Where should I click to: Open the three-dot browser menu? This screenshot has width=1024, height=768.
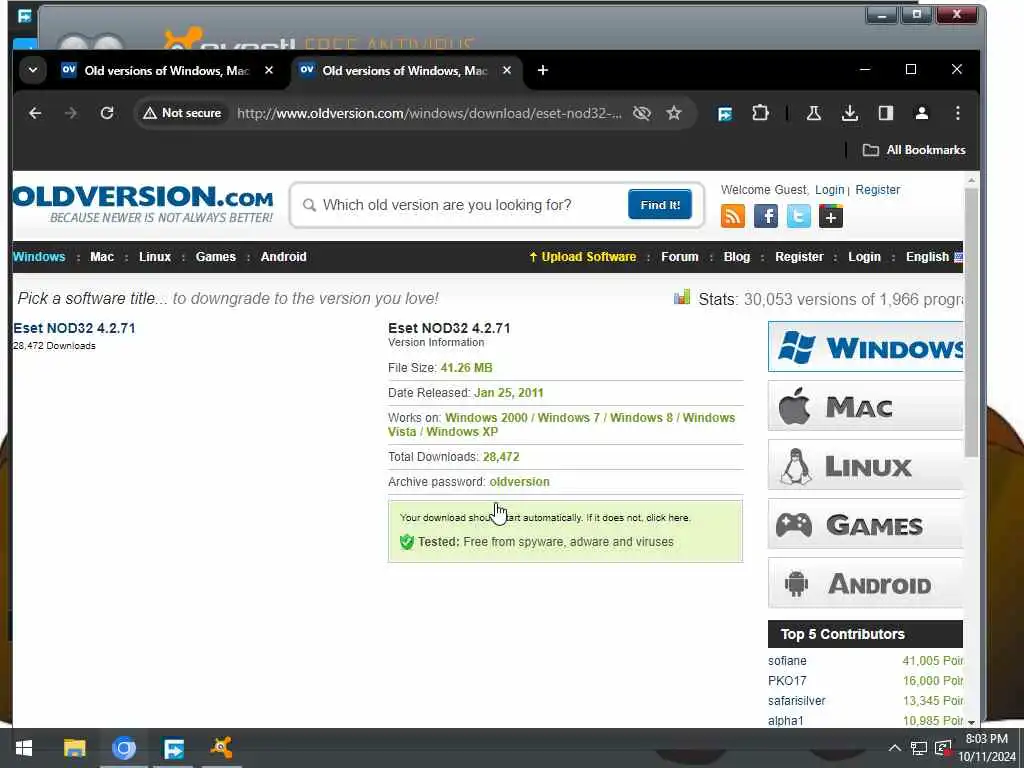coord(957,113)
